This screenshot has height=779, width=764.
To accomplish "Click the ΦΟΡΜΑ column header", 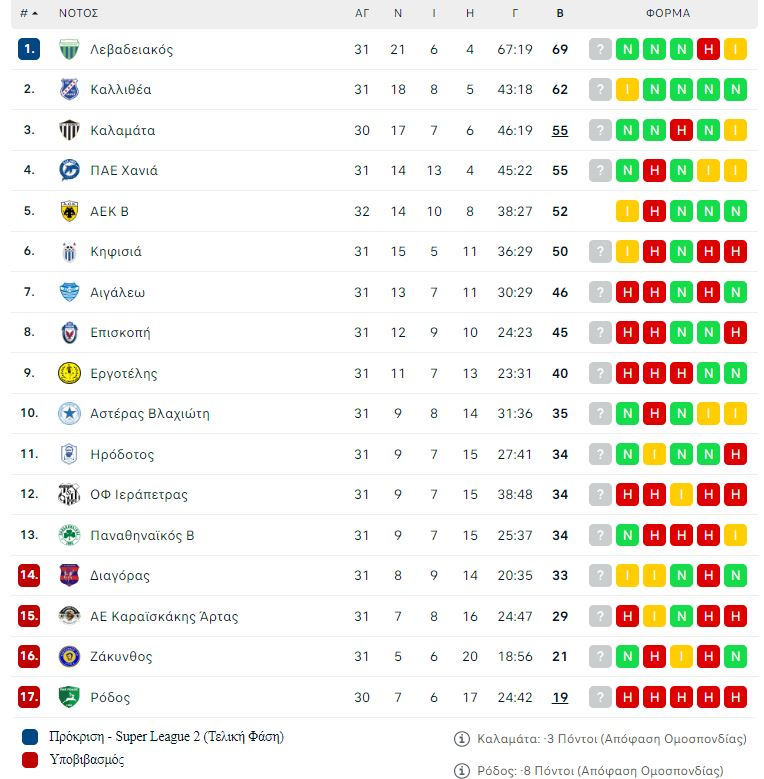I will click(x=668, y=13).
